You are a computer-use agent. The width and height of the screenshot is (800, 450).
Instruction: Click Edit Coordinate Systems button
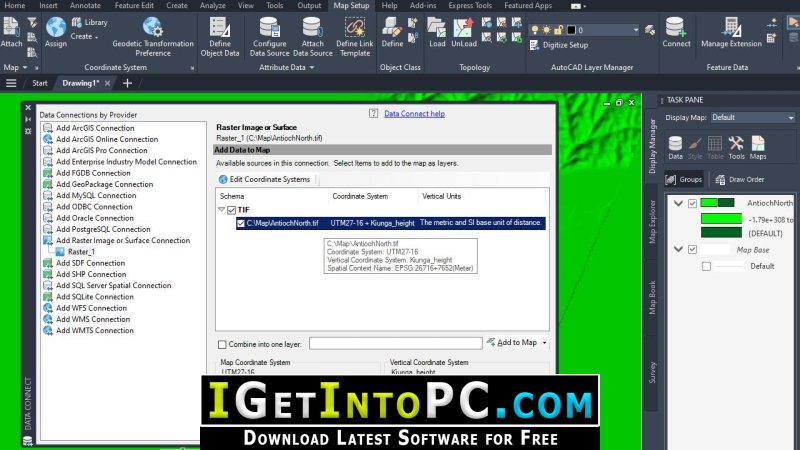[x=264, y=179]
